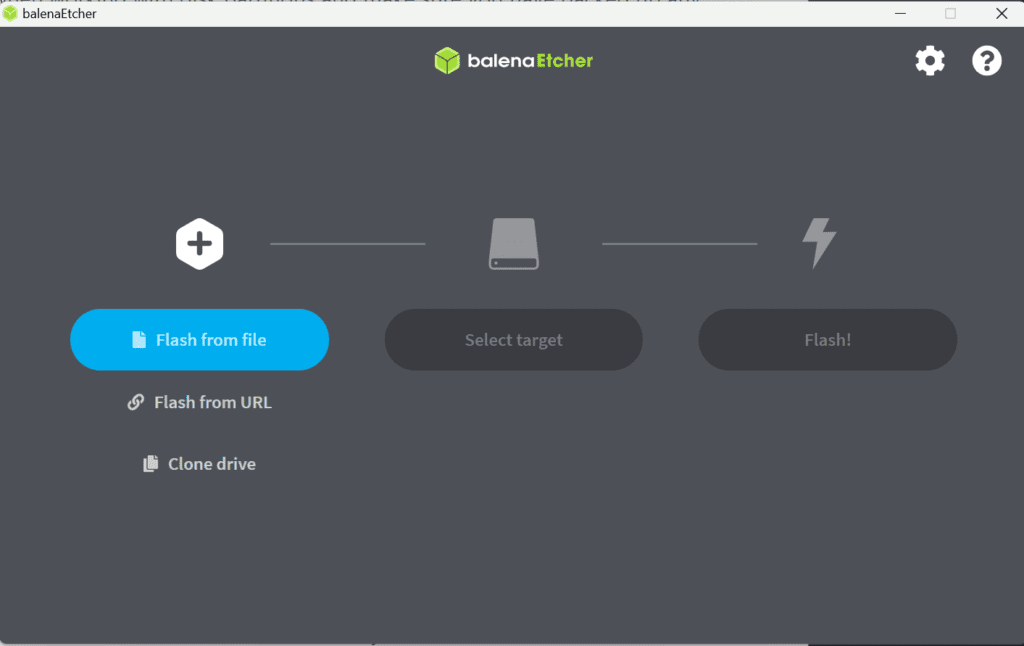Image resolution: width=1024 pixels, height=646 pixels.
Task: Maximize the balenaEtcher window
Action: [x=950, y=13]
